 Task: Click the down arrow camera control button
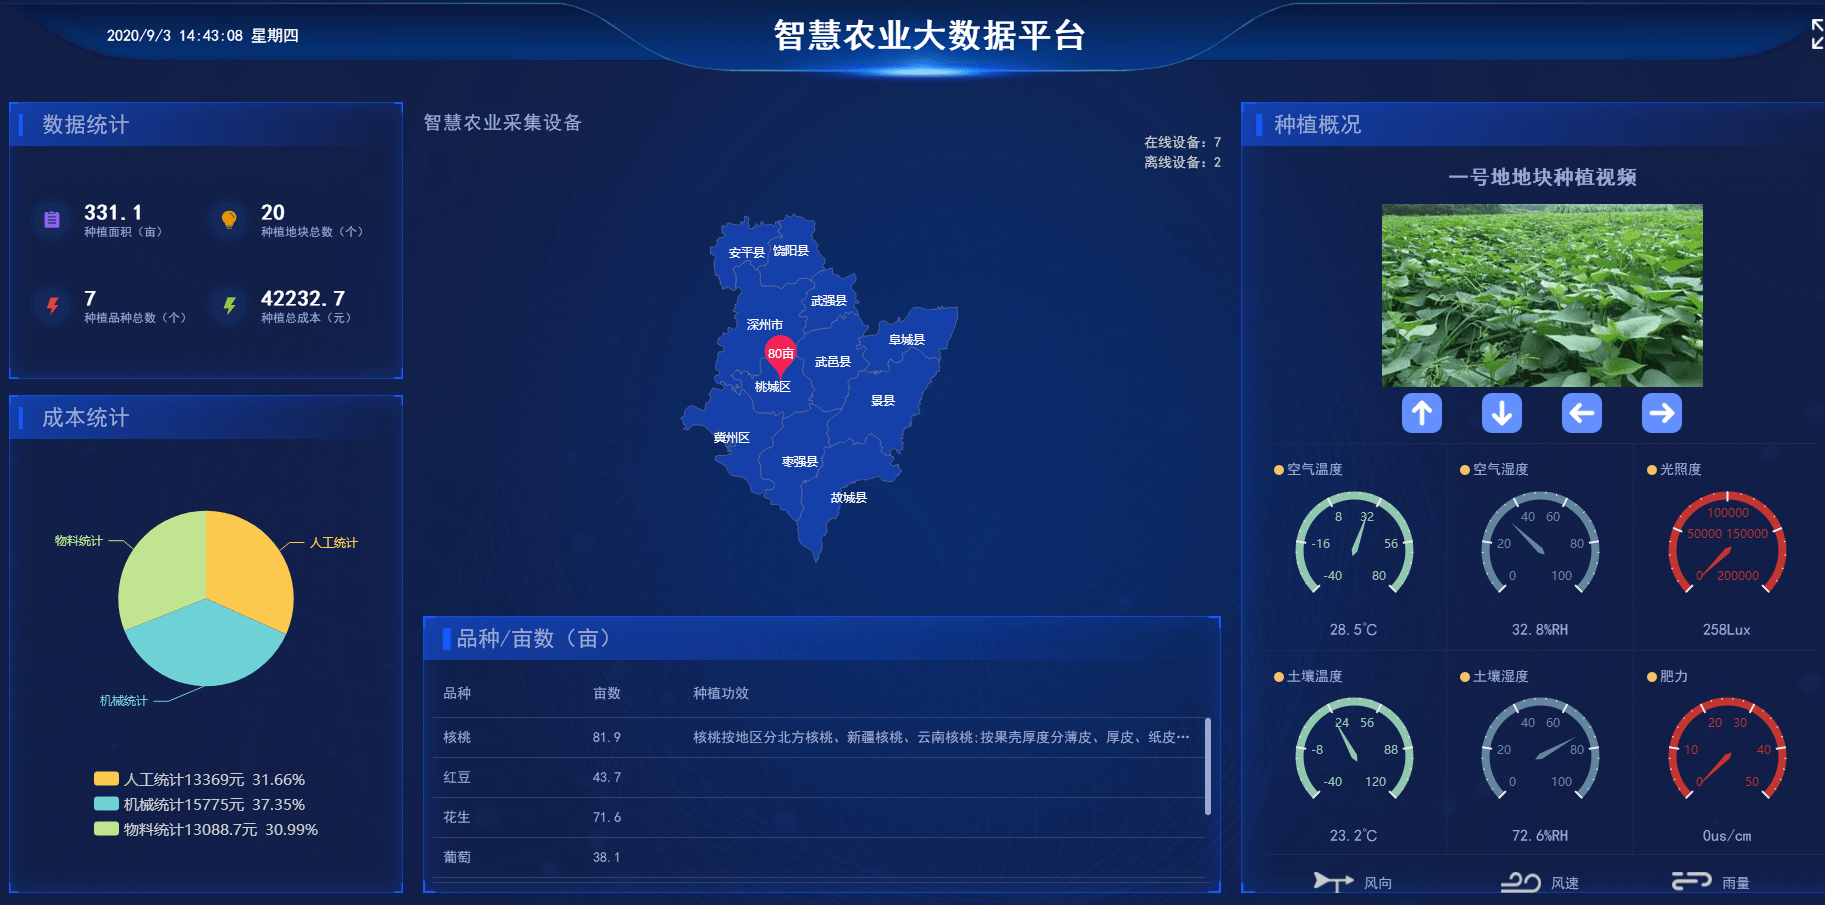coord(1501,413)
